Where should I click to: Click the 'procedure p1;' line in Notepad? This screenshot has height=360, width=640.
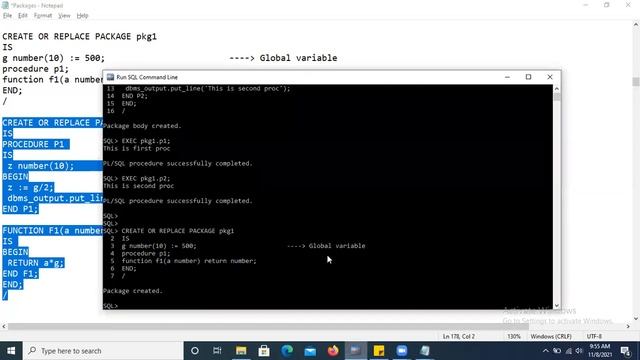tap(36, 69)
